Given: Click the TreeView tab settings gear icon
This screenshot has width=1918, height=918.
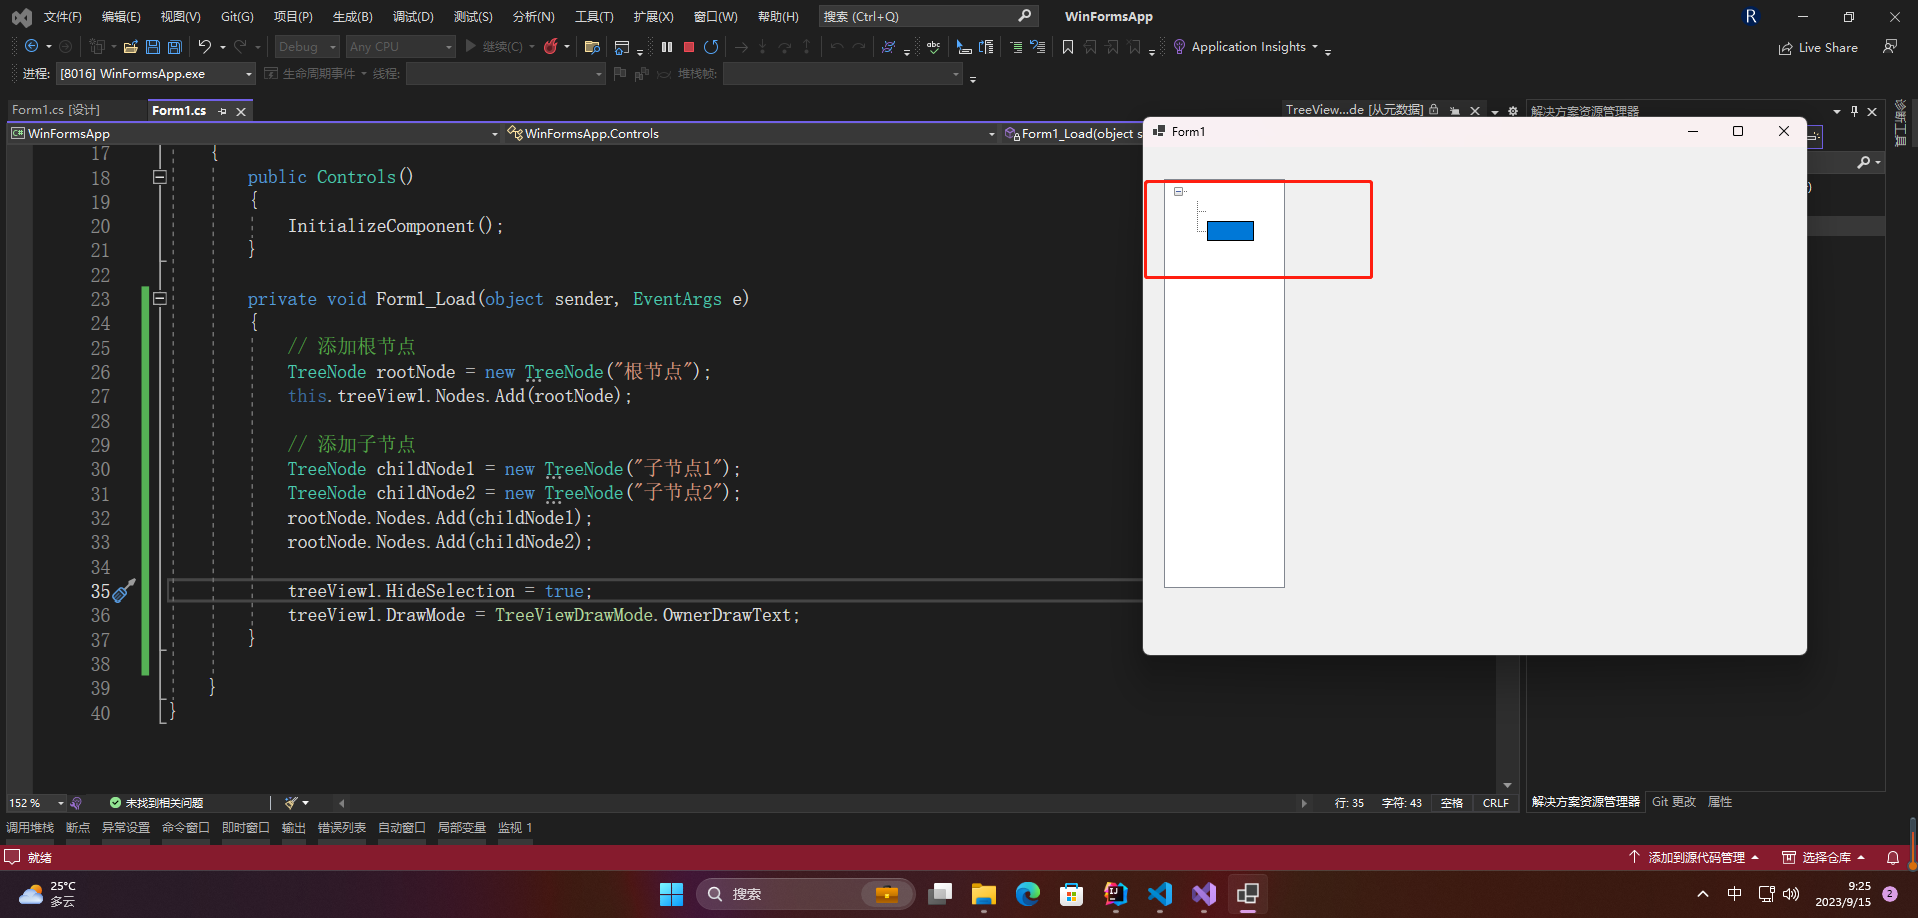Looking at the screenshot, I should pyautogui.click(x=1513, y=111).
